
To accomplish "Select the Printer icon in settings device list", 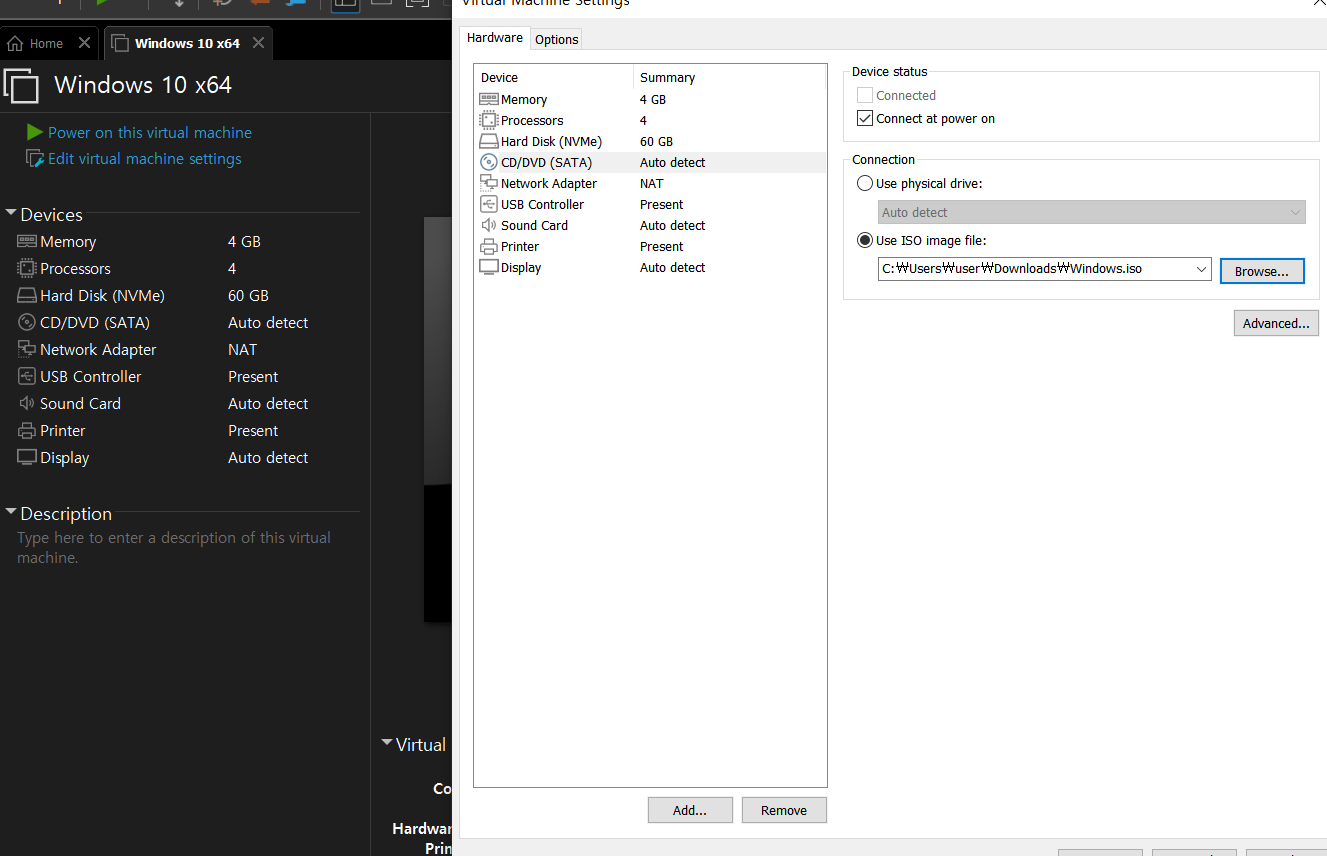I will coord(488,246).
